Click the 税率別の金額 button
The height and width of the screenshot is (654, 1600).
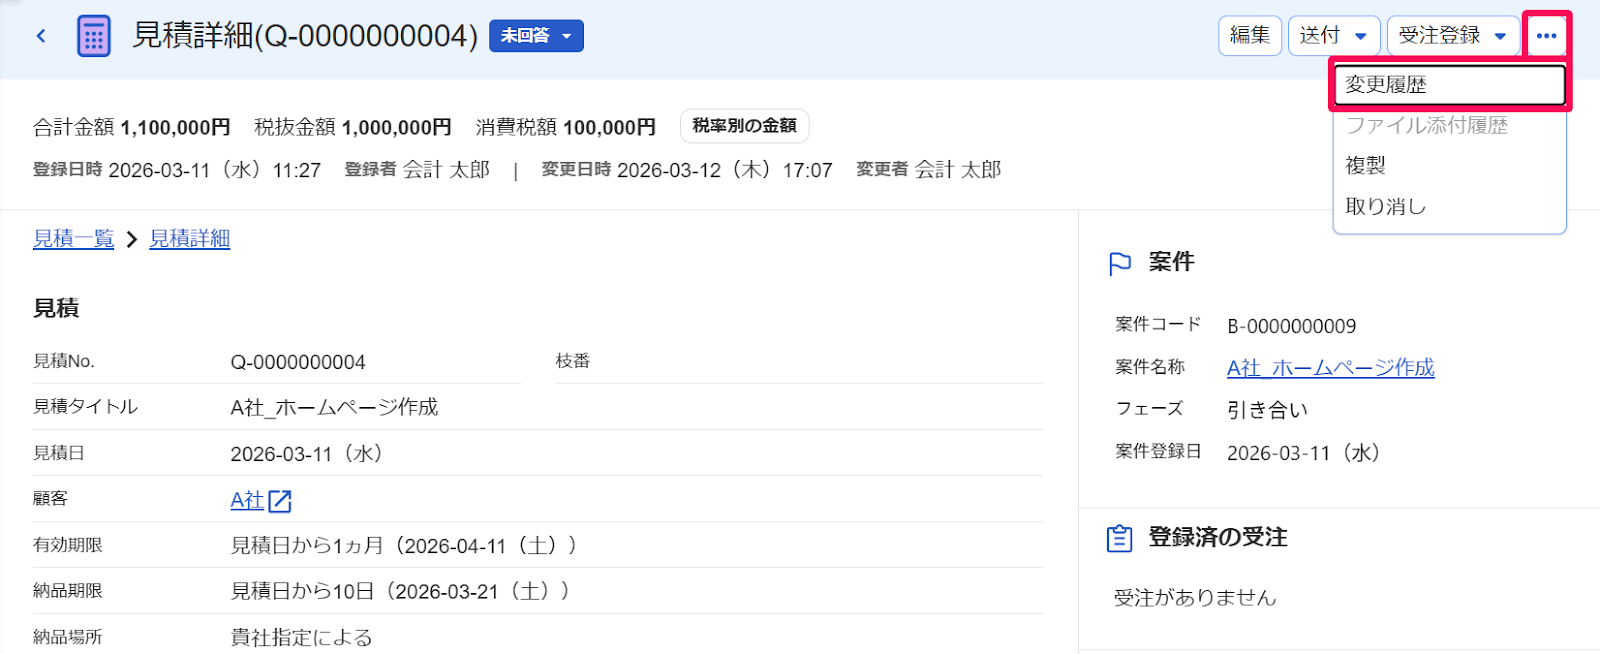[x=745, y=126]
